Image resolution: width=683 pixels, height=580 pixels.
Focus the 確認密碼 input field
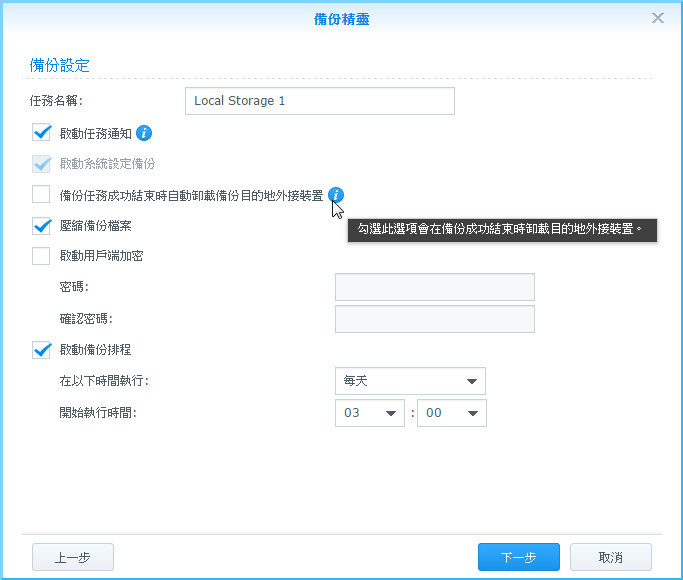tap(434, 319)
